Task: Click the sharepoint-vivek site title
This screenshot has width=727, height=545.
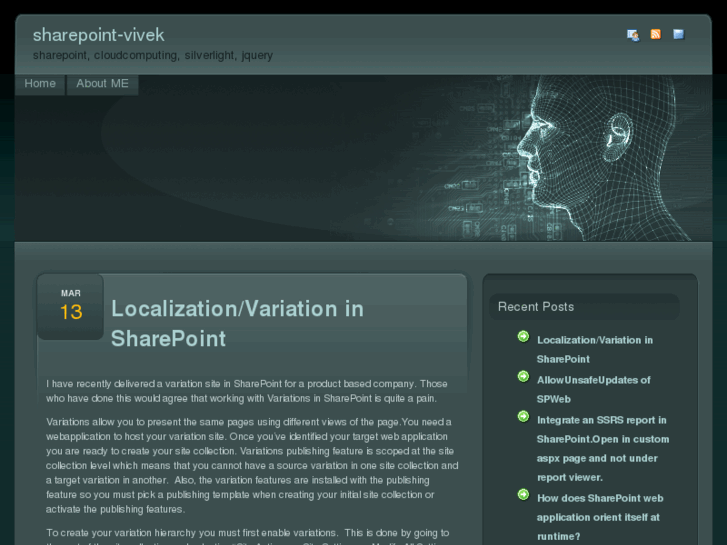Action: pyautogui.click(x=98, y=35)
